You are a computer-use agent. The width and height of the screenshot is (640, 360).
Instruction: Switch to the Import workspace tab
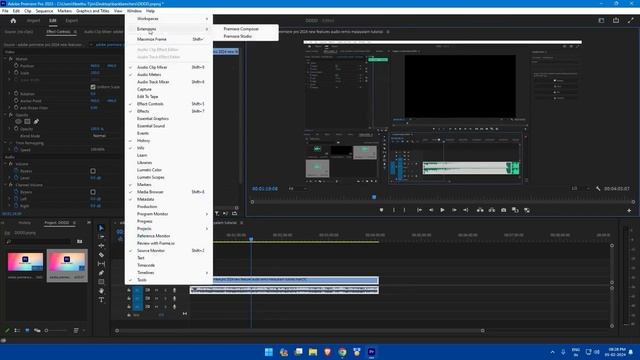33,20
